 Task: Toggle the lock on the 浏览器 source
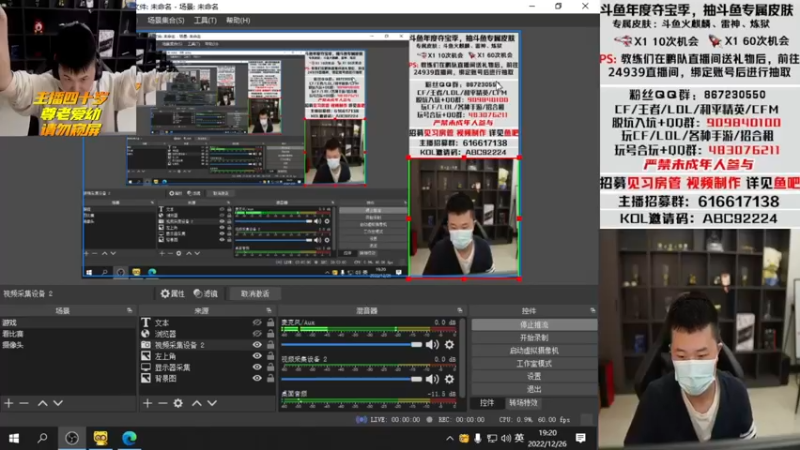point(270,334)
